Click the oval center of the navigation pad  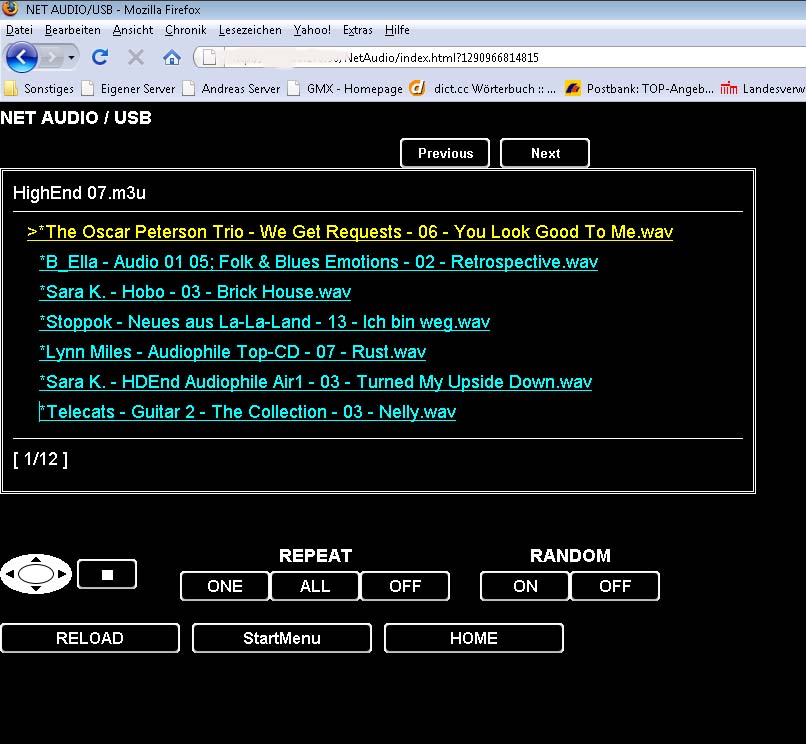tap(36, 574)
